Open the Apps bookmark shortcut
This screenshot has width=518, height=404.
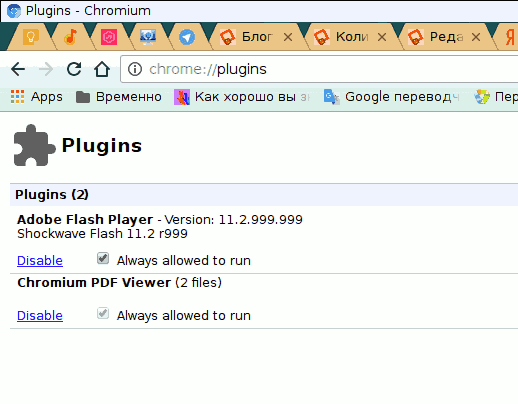point(37,97)
